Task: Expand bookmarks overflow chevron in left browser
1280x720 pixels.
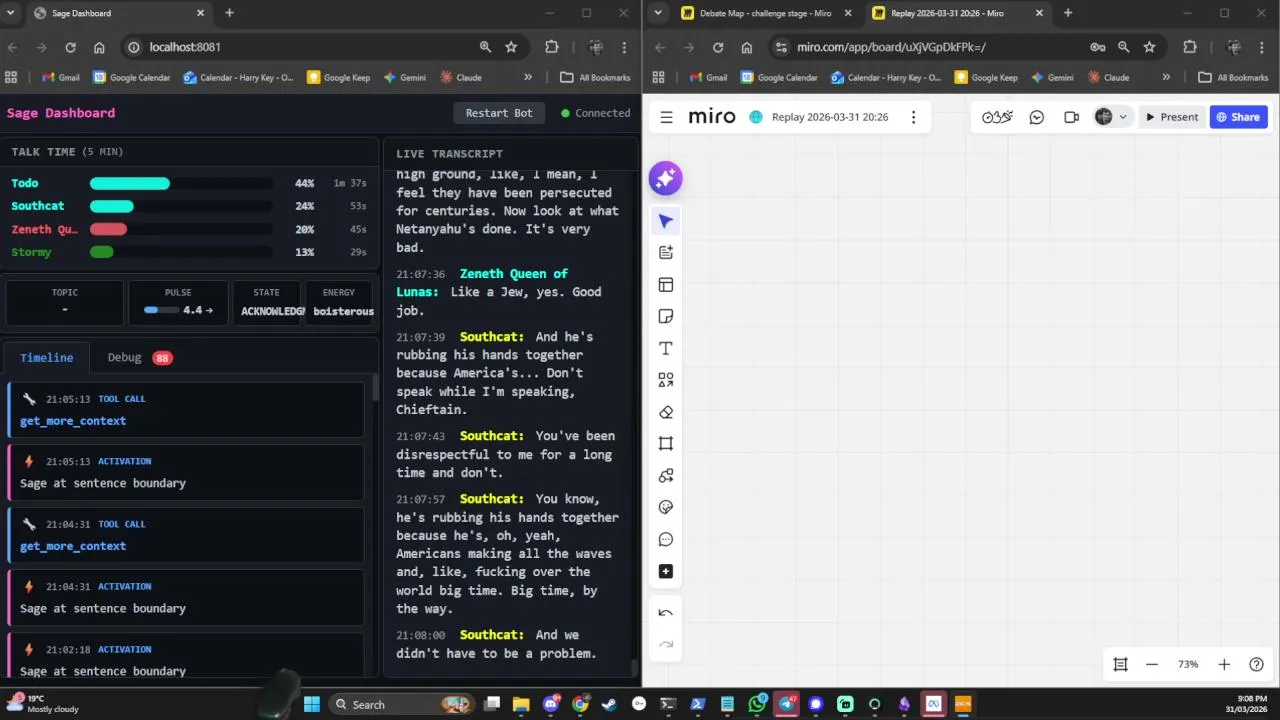Action: point(528,77)
